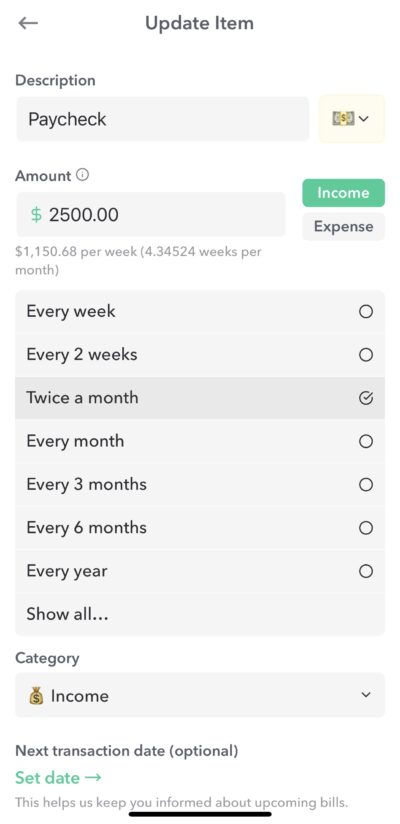The height and width of the screenshot is (824, 400).
Task: Tap the back arrow icon
Action: point(28,23)
